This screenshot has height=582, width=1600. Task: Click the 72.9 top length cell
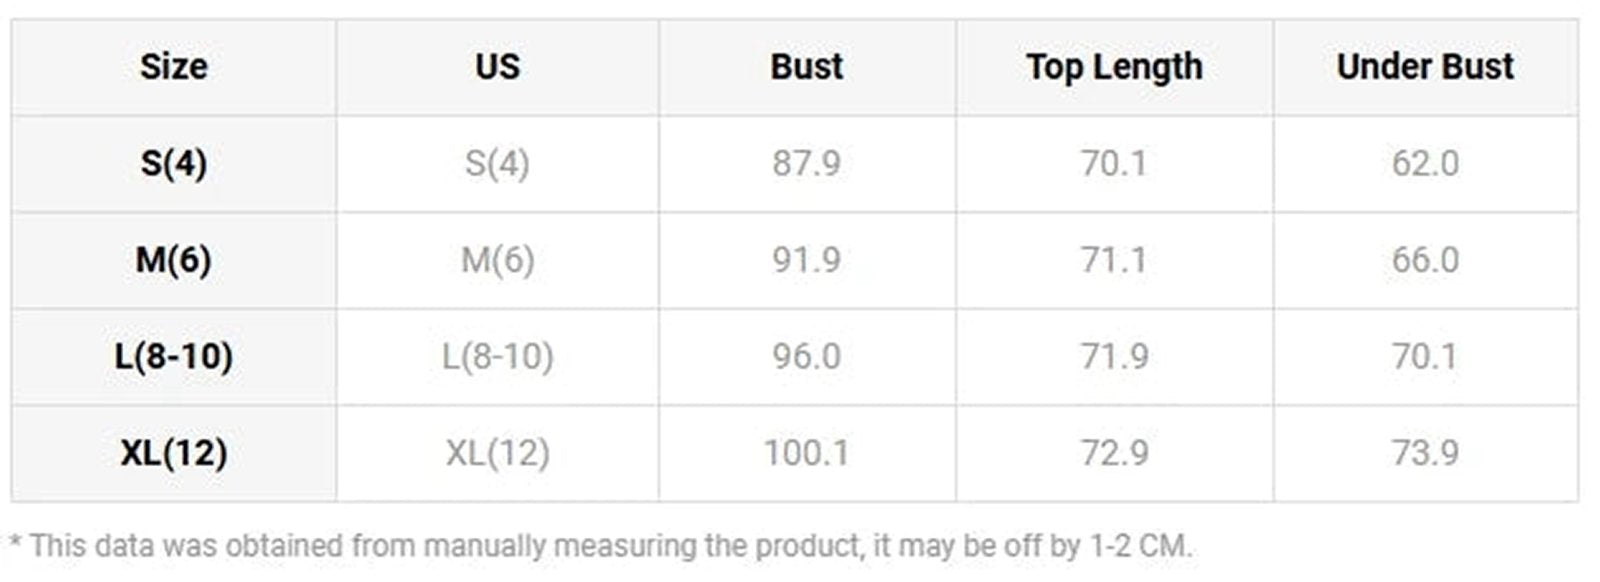coord(1114,453)
